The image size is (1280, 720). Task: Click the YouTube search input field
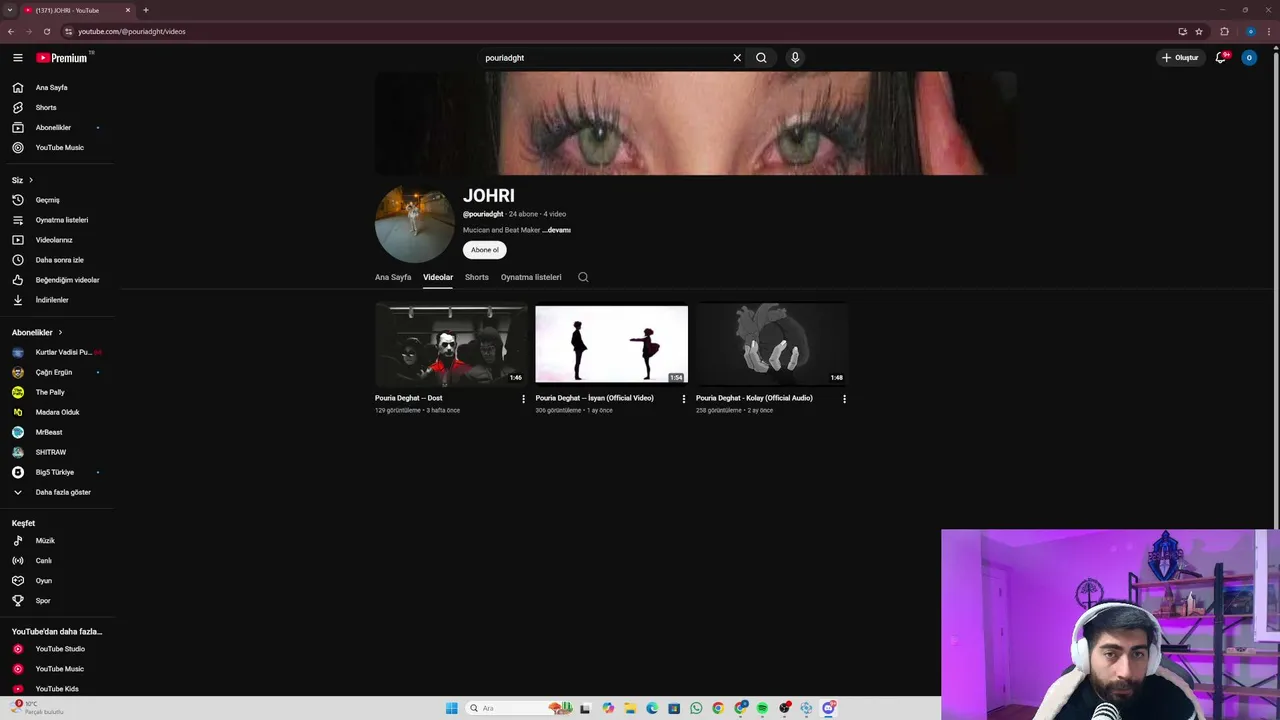click(x=606, y=58)
